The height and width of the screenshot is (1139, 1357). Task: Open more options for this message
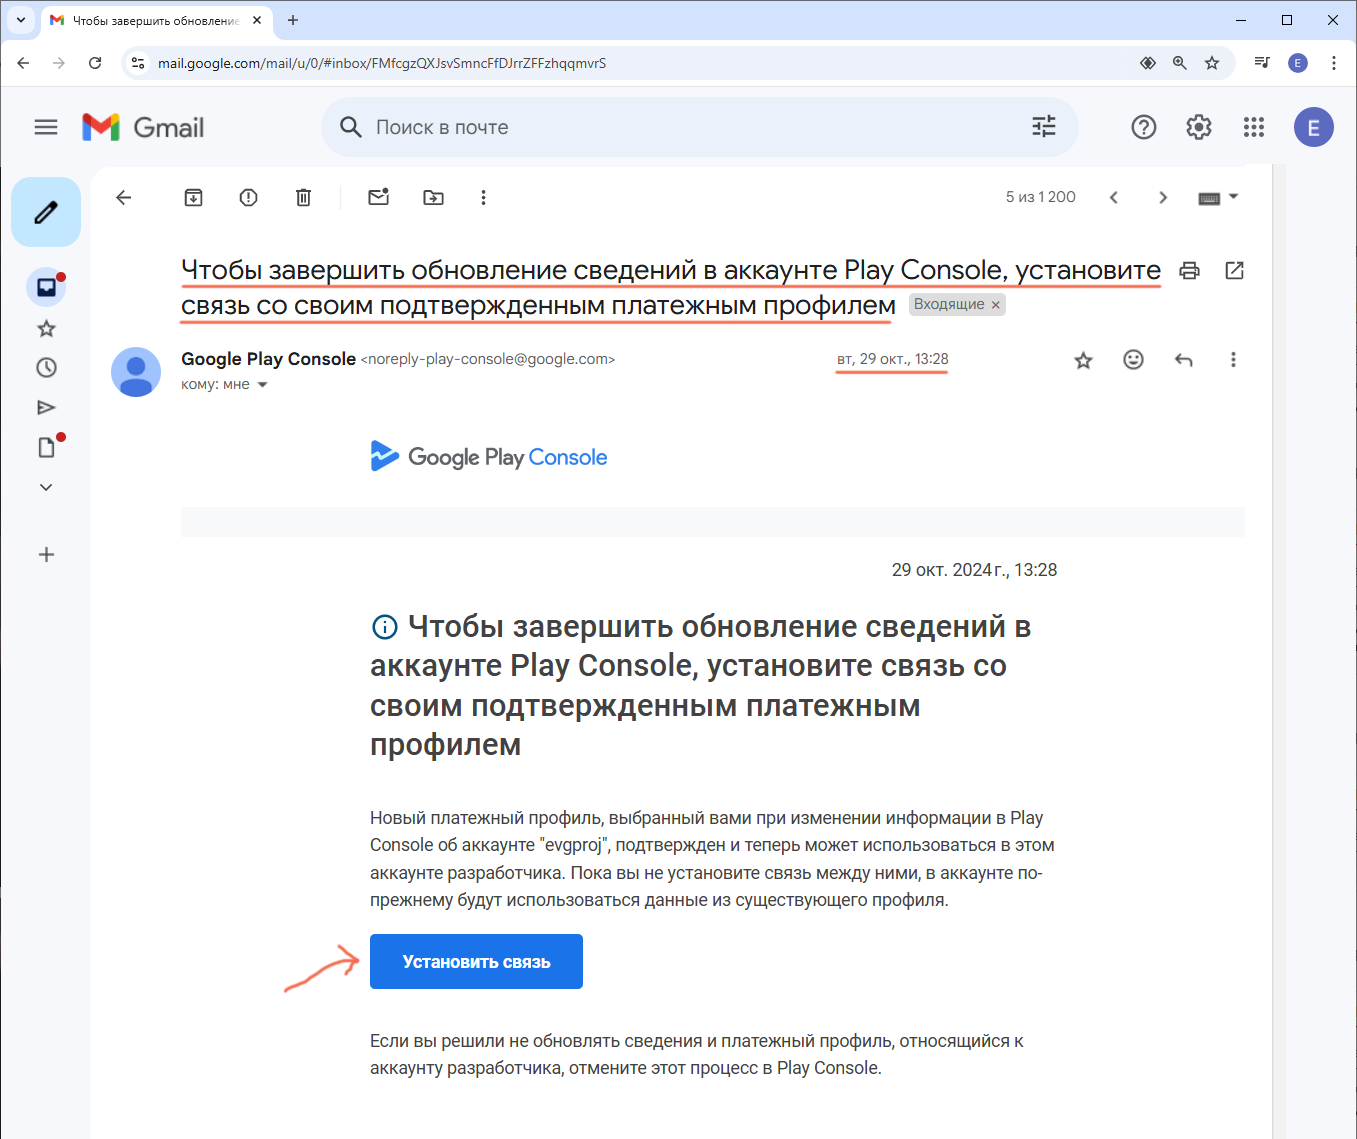[1233, 359]
